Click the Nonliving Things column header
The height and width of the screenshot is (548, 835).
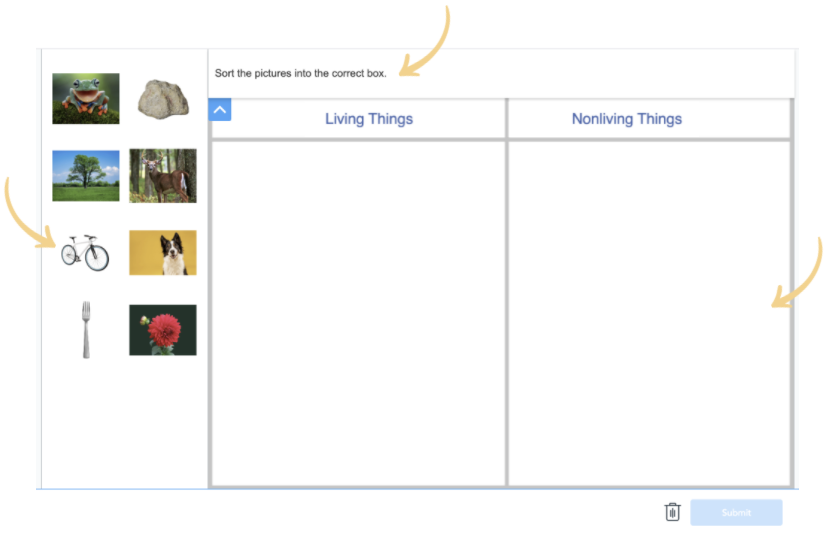point(626,119)
